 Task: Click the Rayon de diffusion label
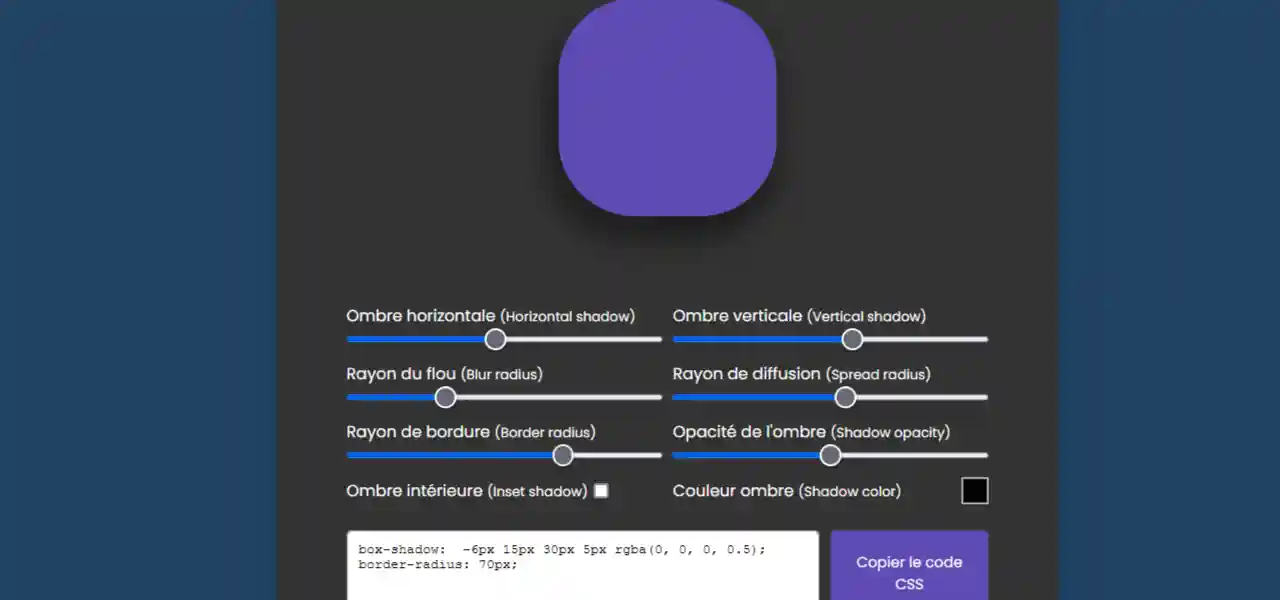pyautogui.click(x=801, y=374)
